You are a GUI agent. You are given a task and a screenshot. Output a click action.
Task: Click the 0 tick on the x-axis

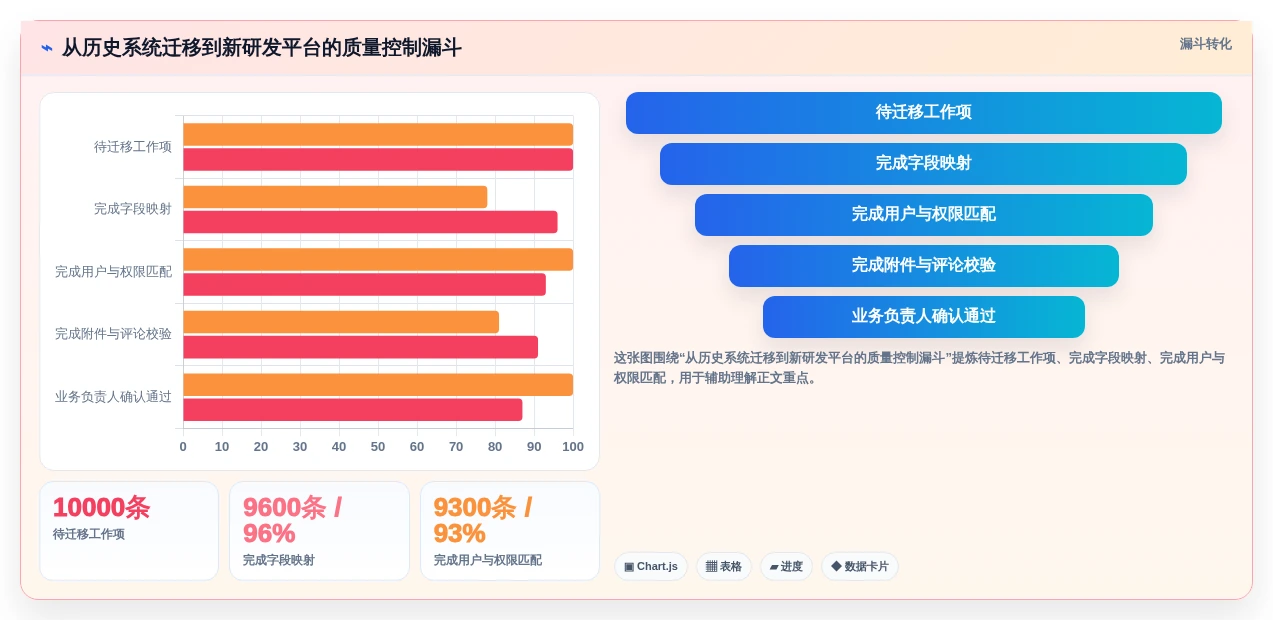[183, 447]
